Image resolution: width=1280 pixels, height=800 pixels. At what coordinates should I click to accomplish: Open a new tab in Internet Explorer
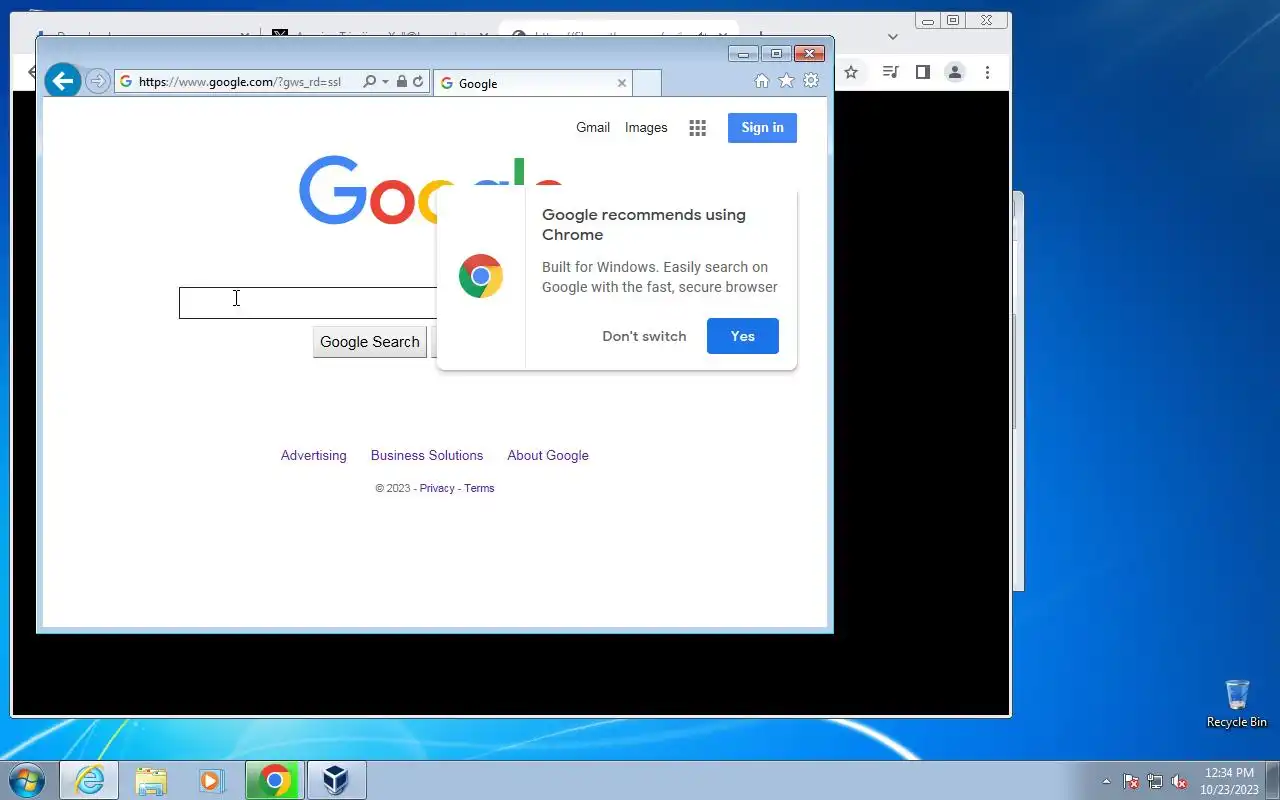(647, 83)
